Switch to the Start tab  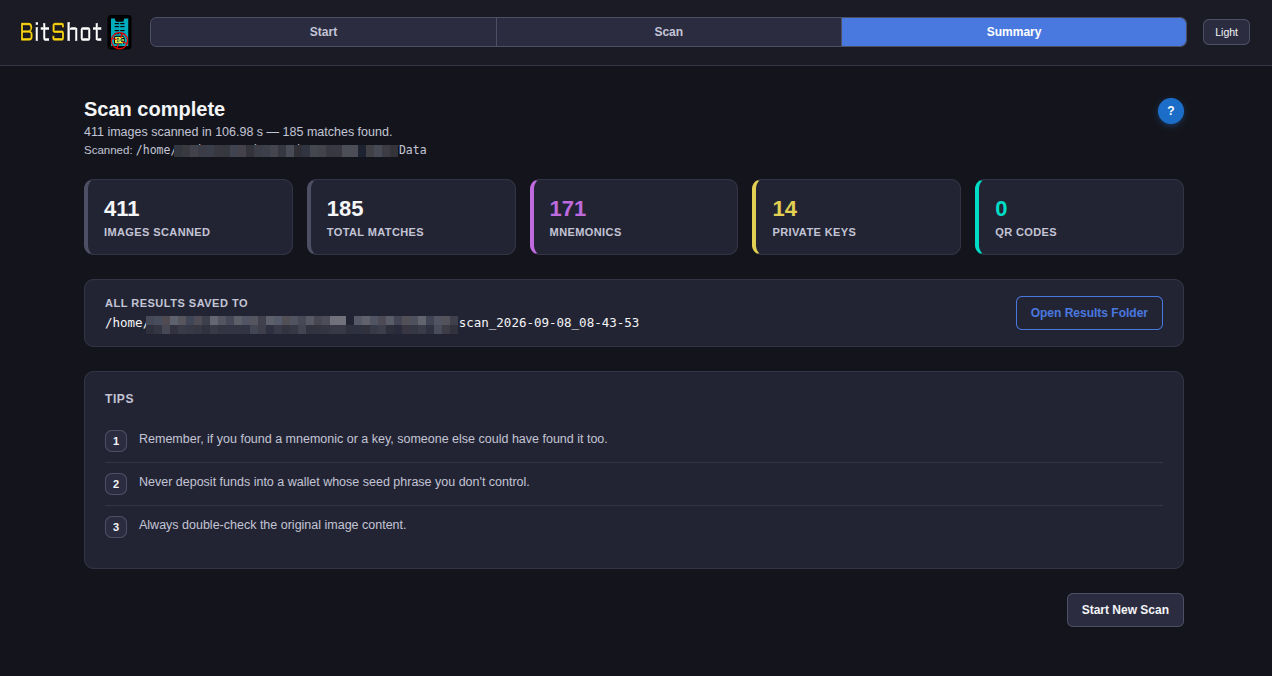tap(323, 32)
